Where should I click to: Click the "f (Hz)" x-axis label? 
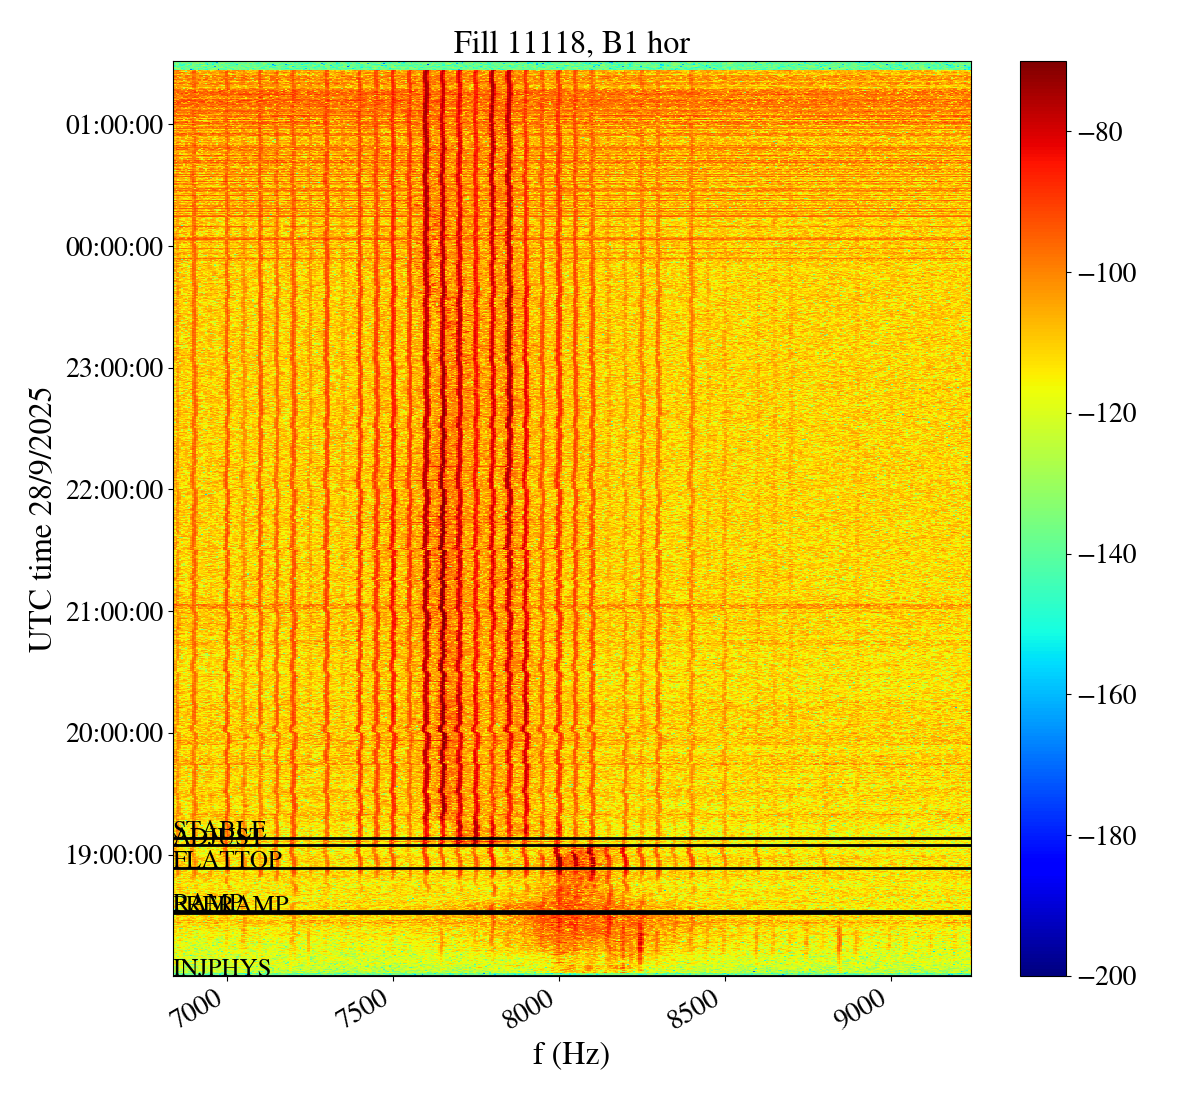pyautogui.click(x=571, y=1053)
